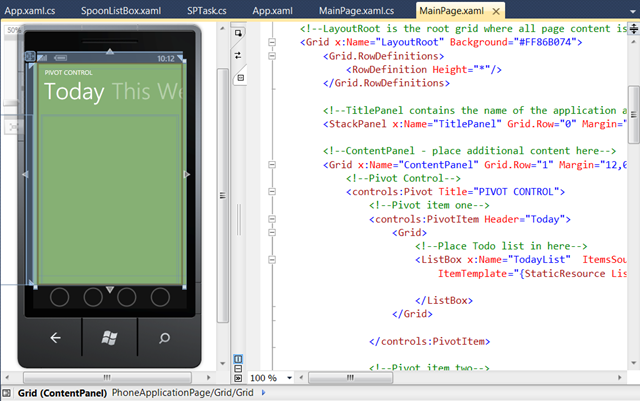Click the phone Search button
Viewport: 640px width, 401px height.
point(164,338)
